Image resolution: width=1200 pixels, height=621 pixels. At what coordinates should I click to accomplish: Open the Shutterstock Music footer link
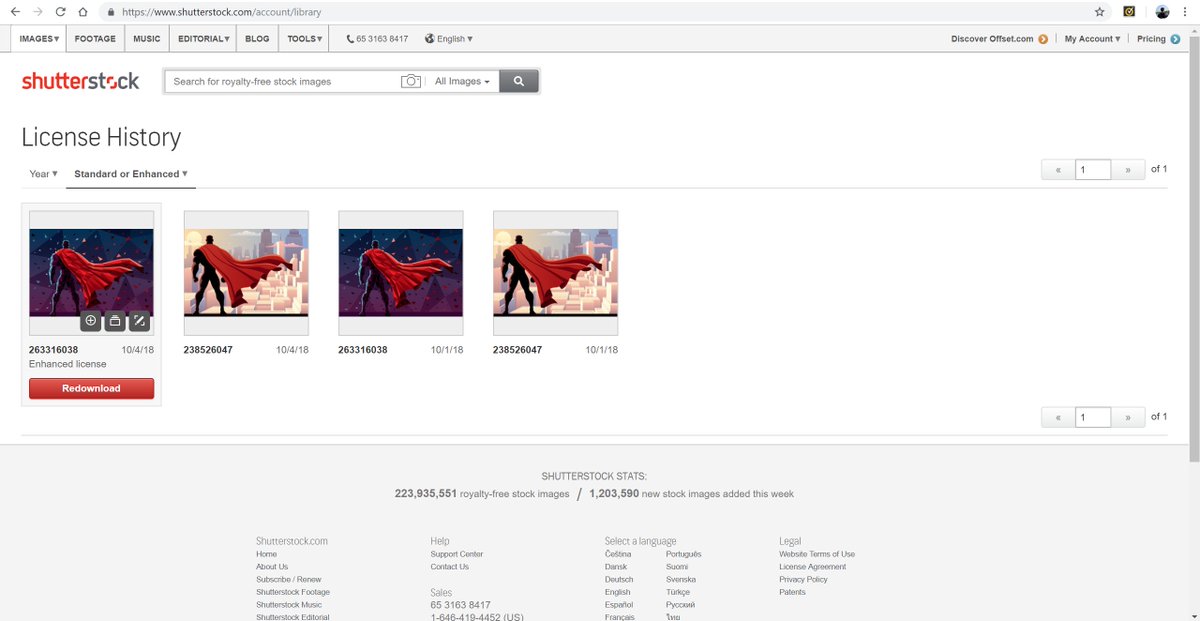point(289,605)
